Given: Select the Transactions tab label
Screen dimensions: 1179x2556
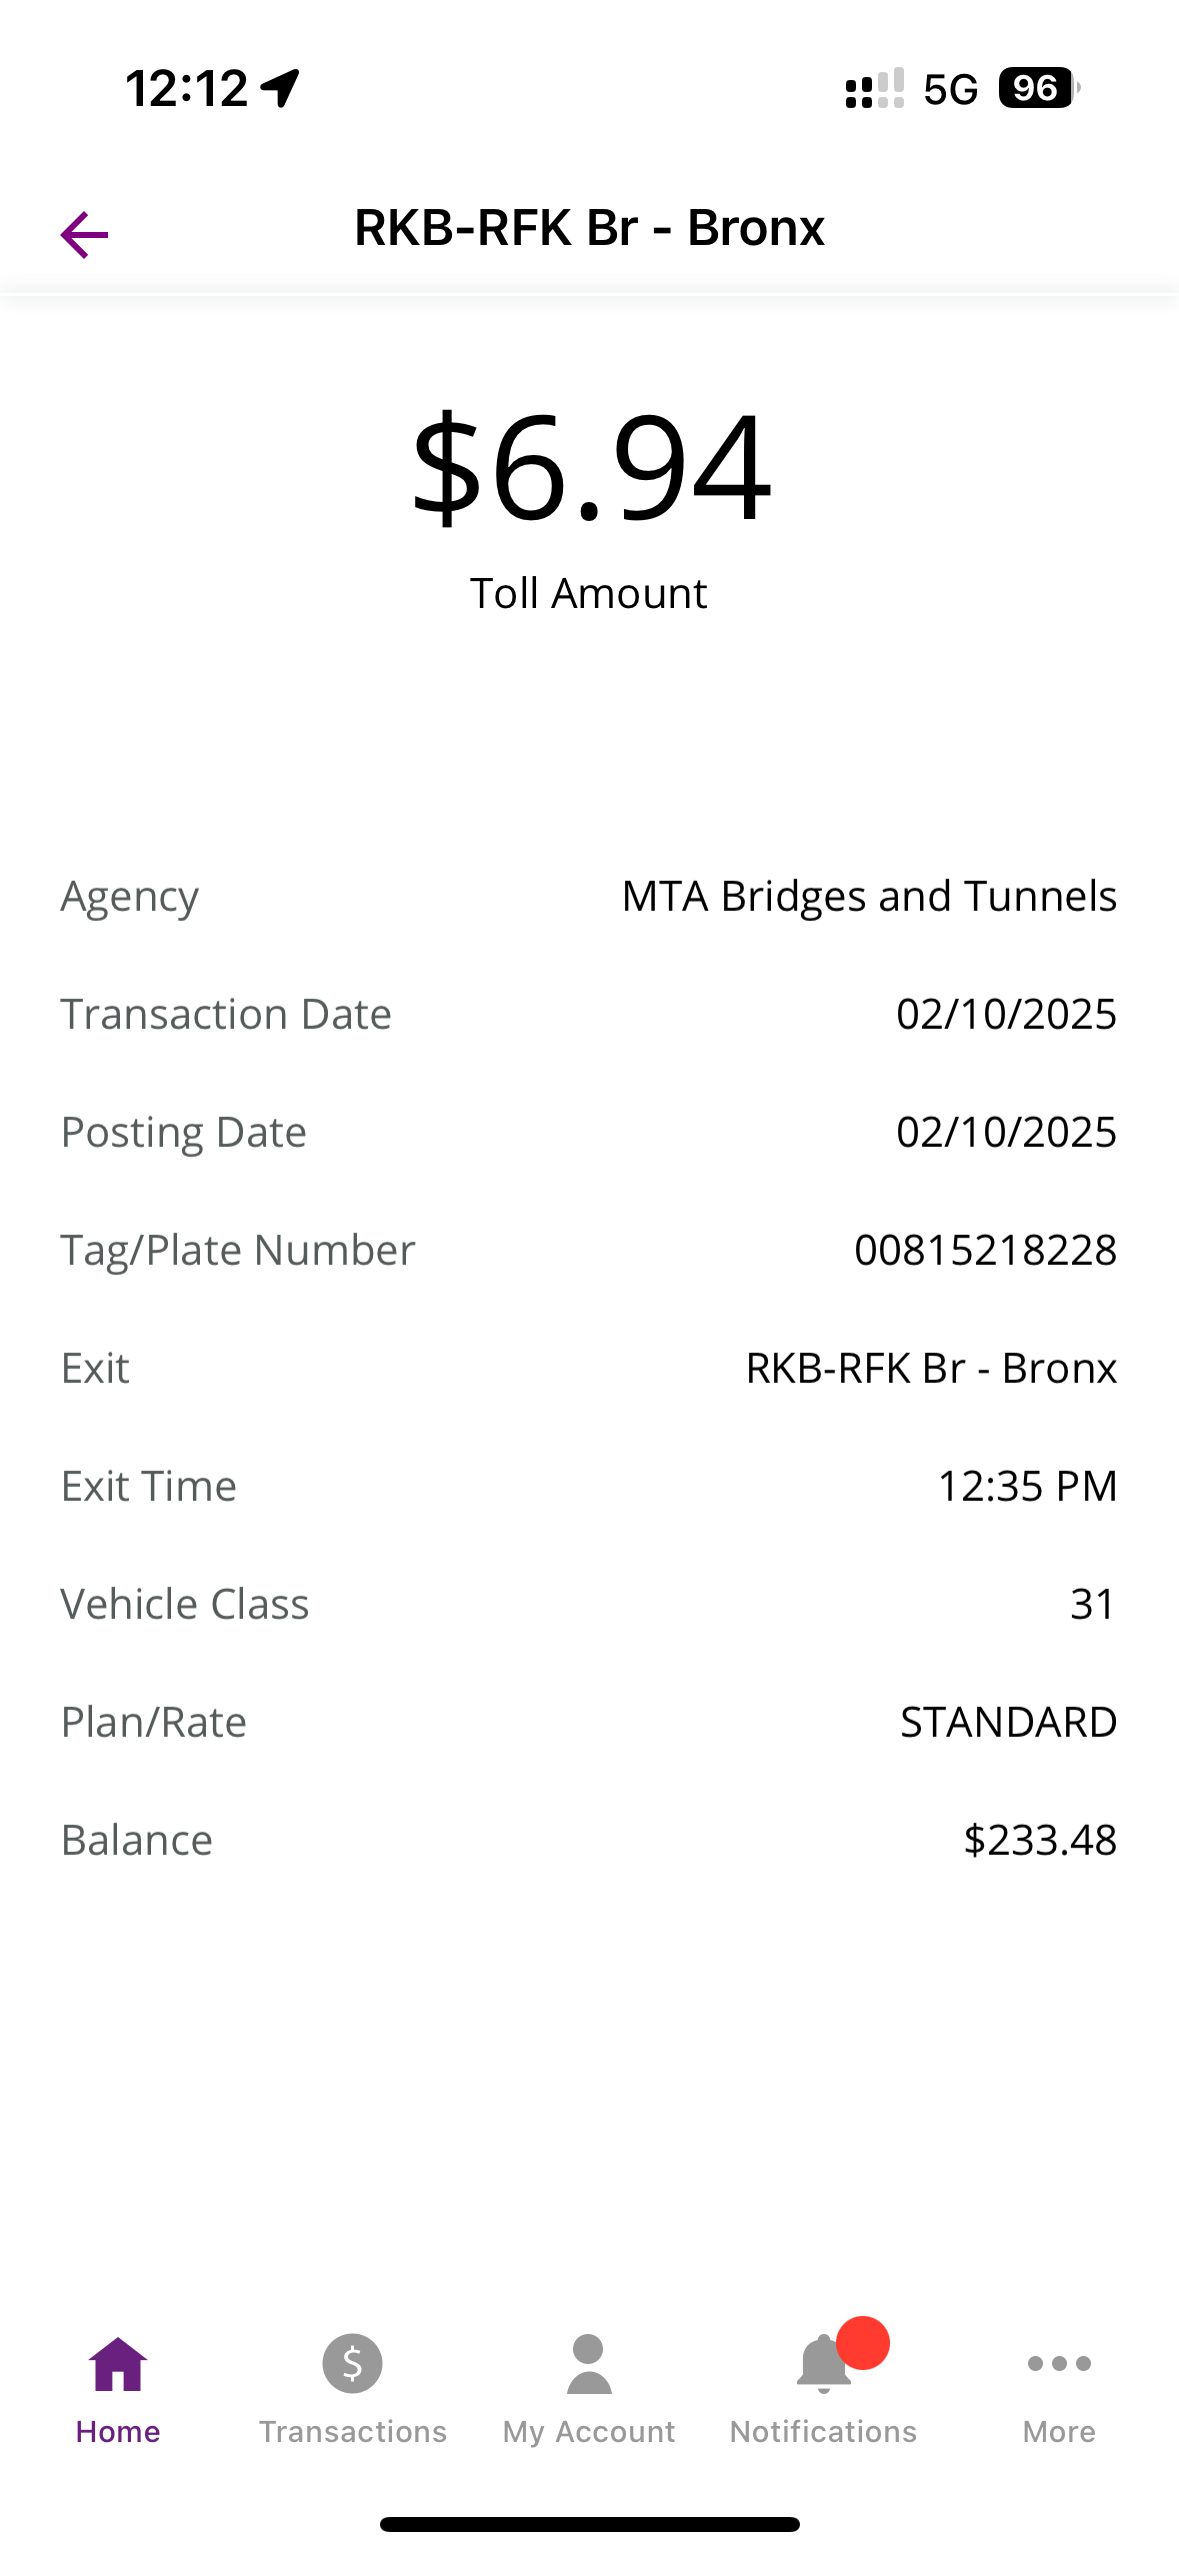Looking at the screenshot, I should point(353,2431).
